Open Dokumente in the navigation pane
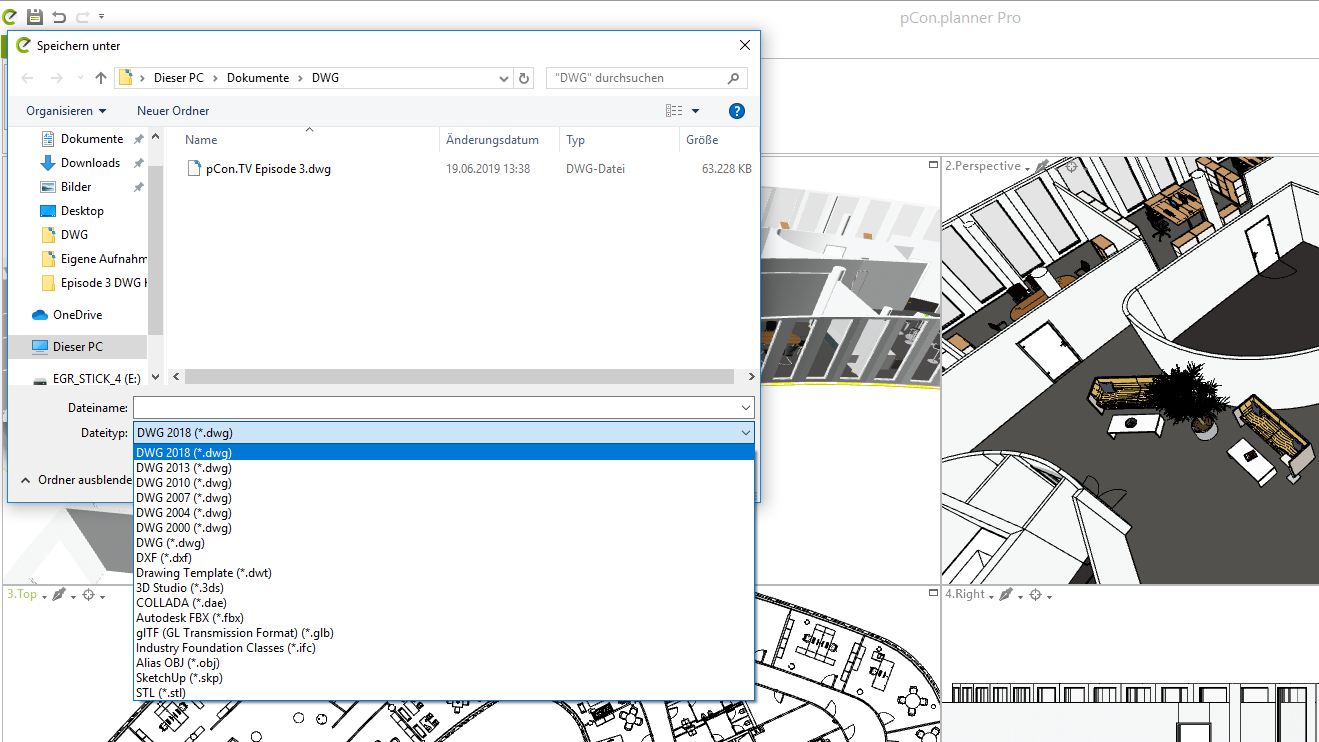Image resolution: width=1319 pixels, height=742 pixels. pos(91,139)
